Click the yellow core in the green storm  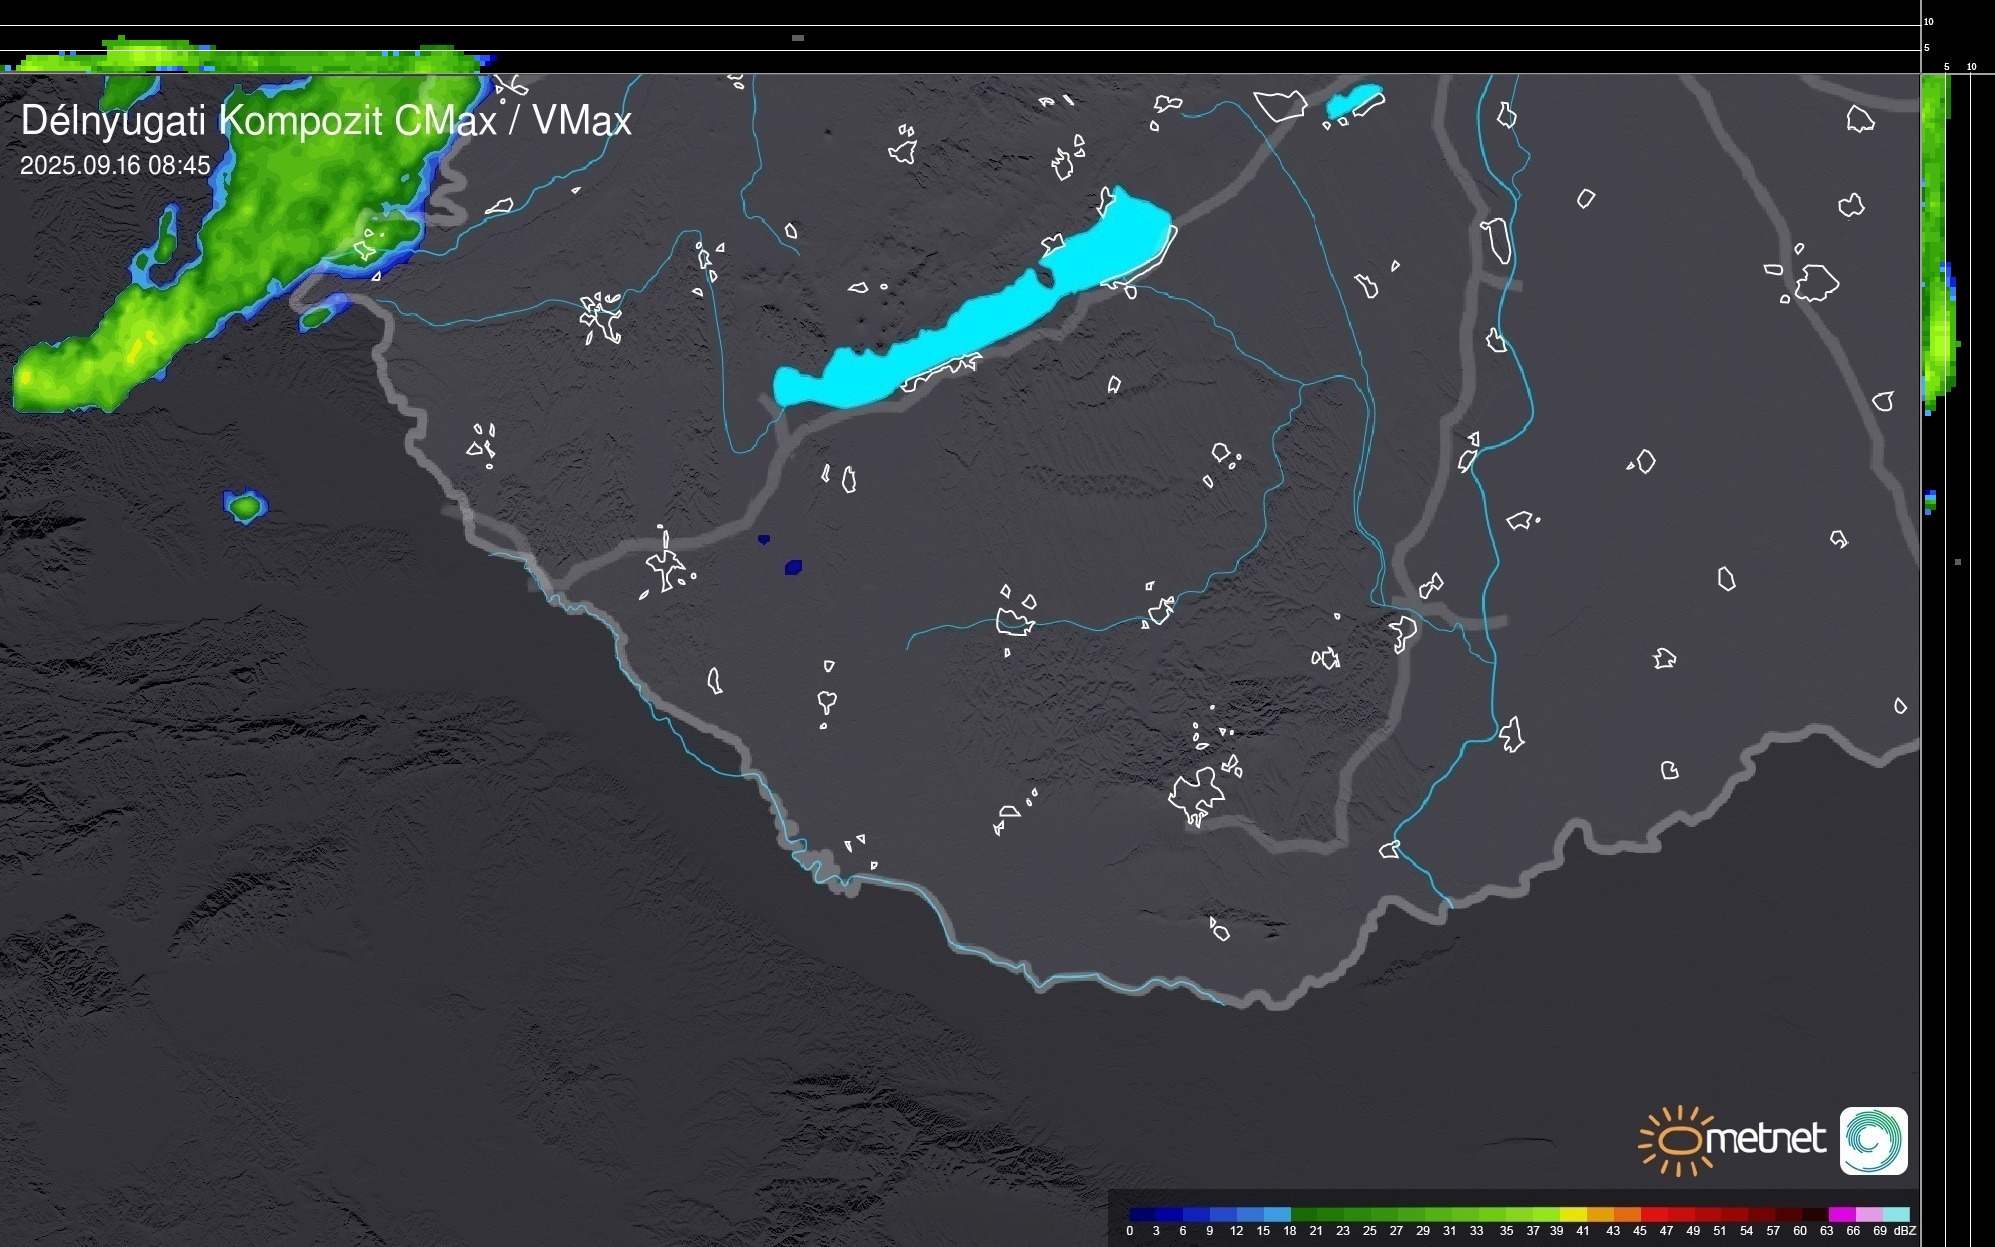coord(135,350)
